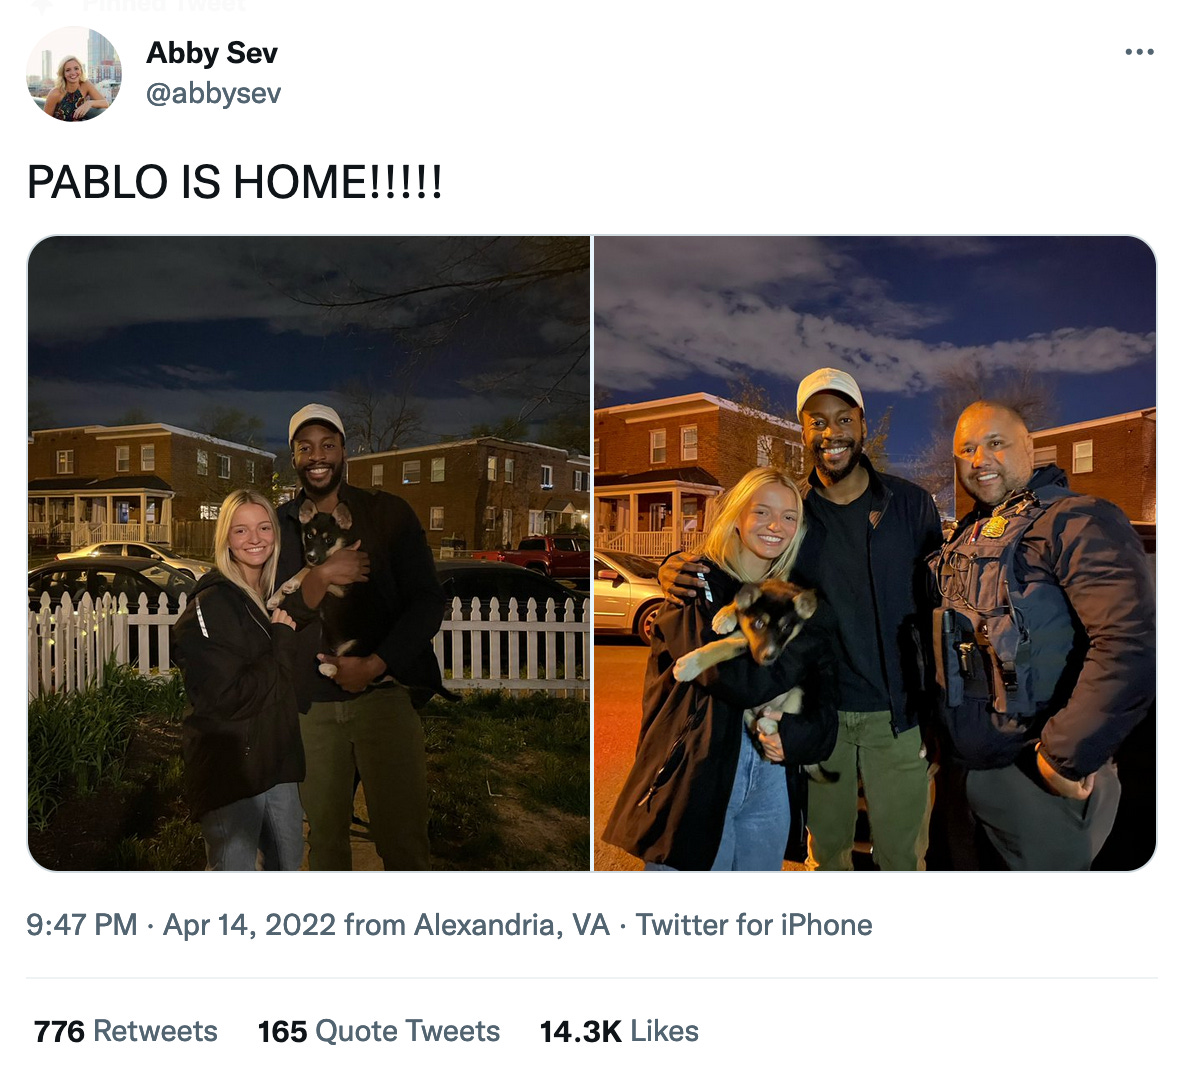Click the puppy in the left photo
Viewport: 1180px width, 1082px height.
[325, 572]
